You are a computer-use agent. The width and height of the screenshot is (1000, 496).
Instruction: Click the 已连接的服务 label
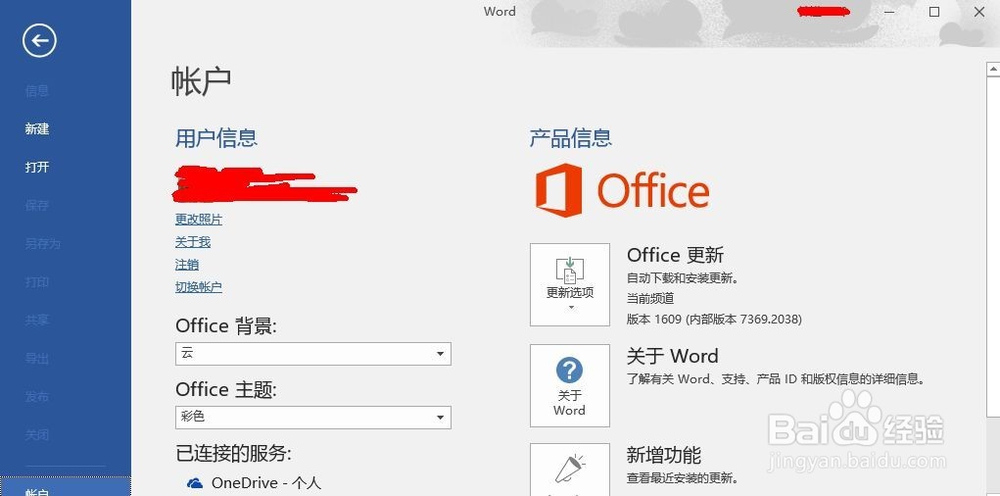(233, 454)
